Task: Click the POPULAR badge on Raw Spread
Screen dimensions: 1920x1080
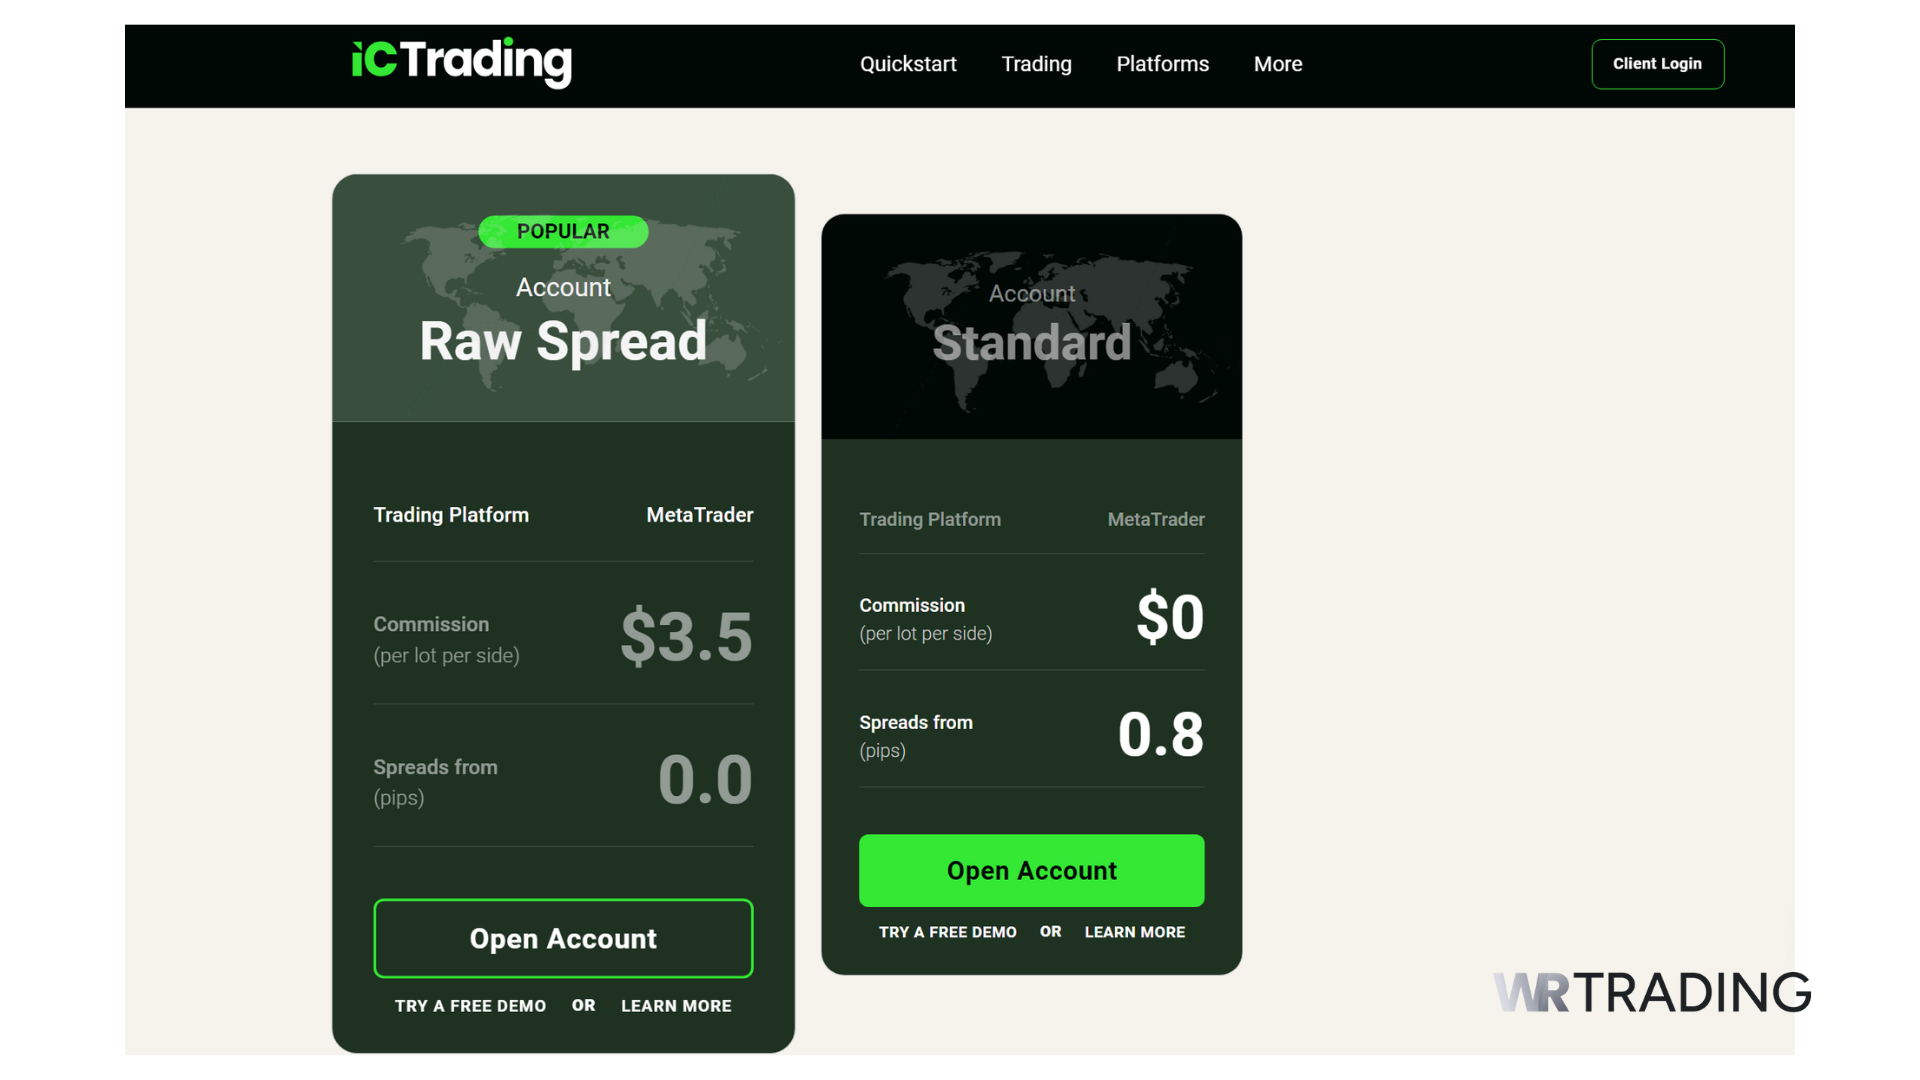Action: (563, 231)
